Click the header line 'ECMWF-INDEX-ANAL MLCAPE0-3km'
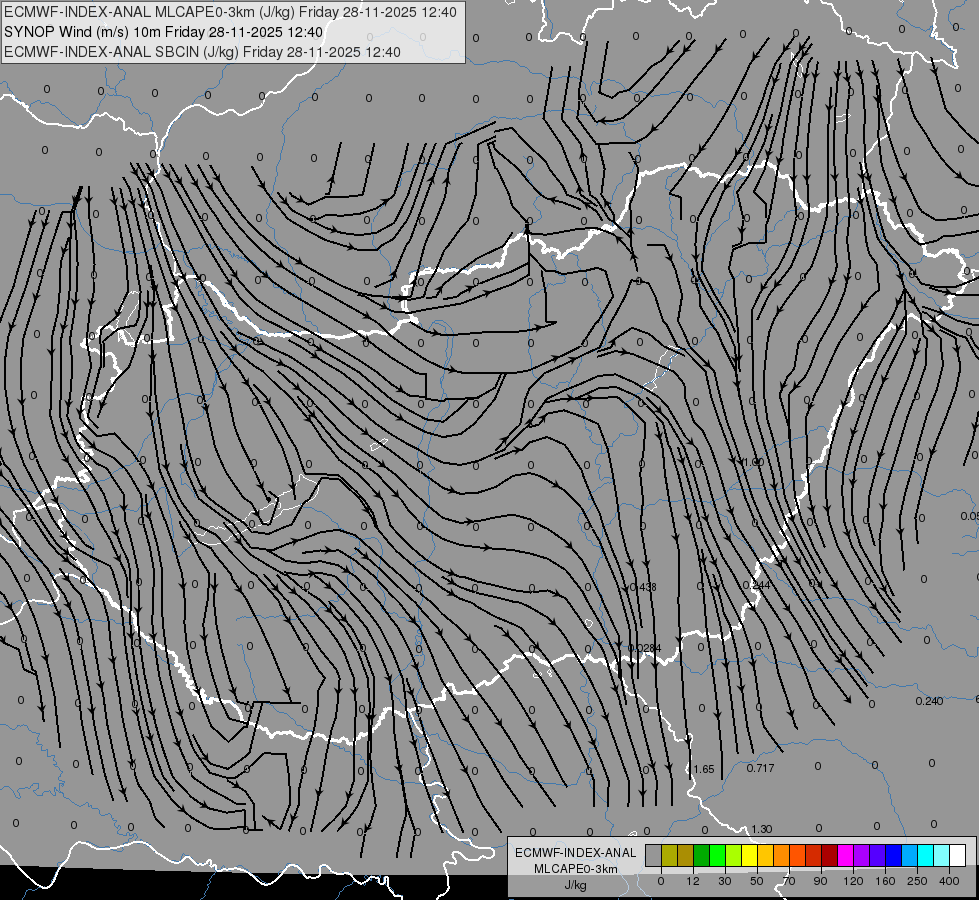This screenshot has height=900, width=979. [230, 12]
